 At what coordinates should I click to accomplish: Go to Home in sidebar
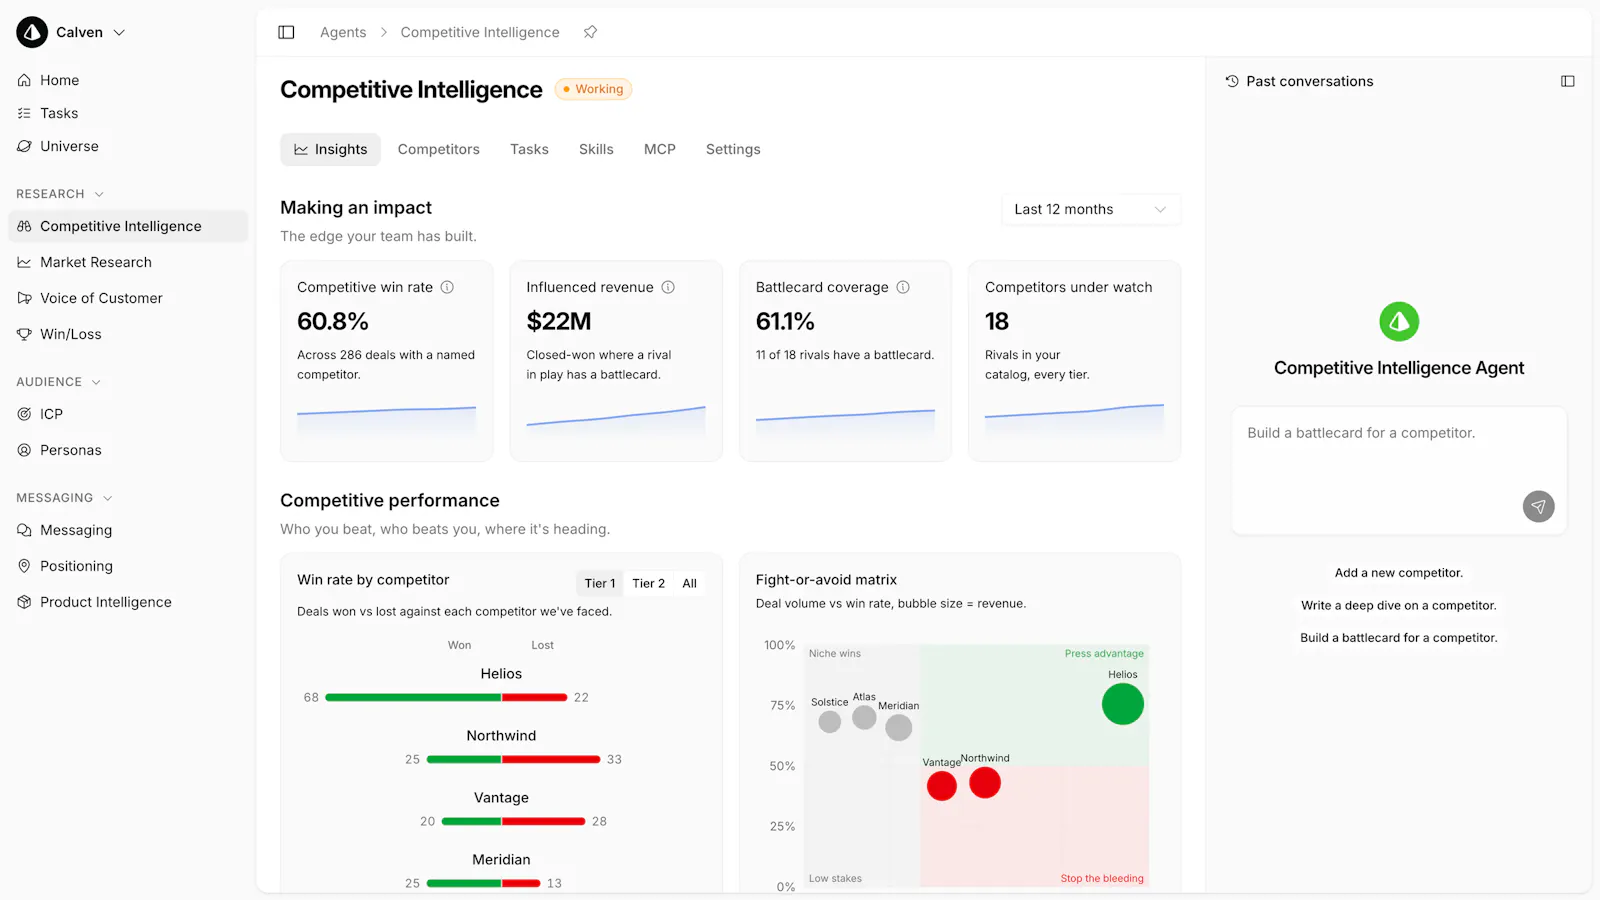[128, 80]
